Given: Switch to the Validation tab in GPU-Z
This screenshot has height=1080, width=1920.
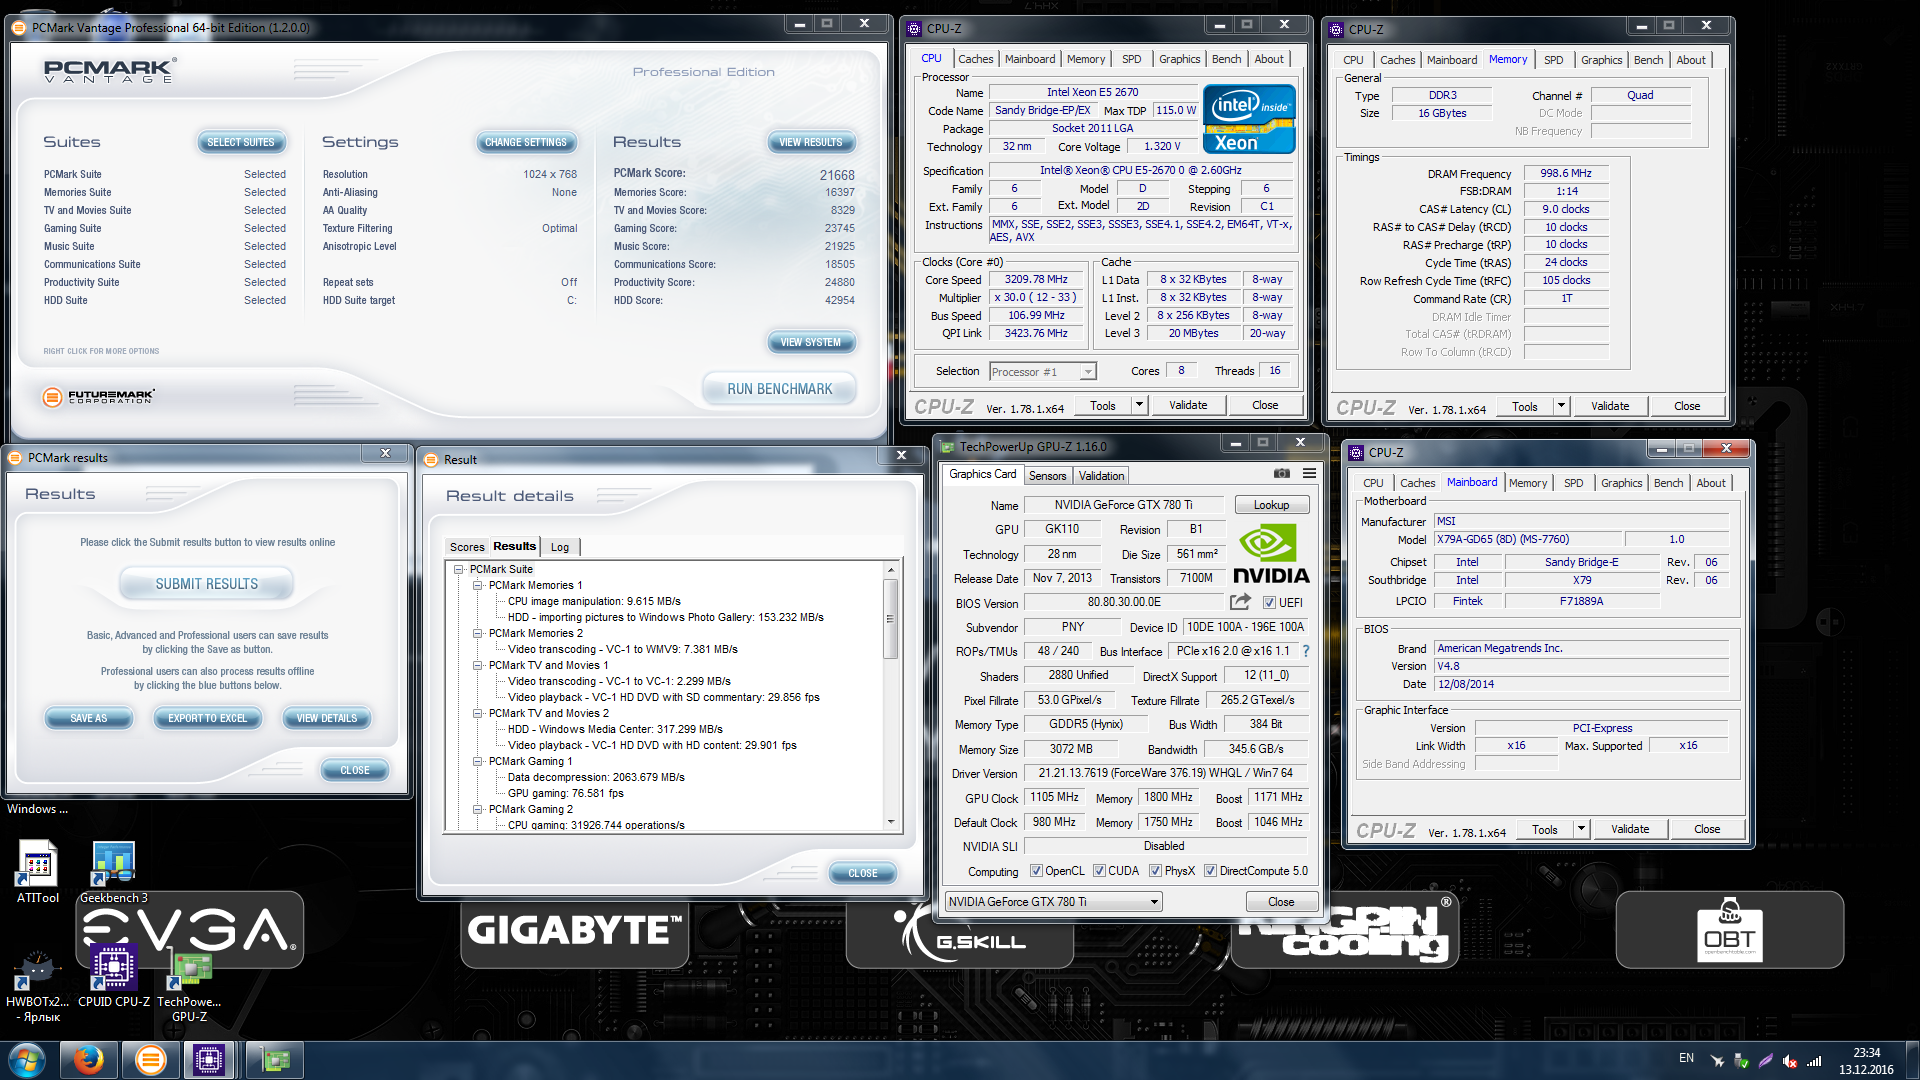Looking at the screenshot, I should click(1101, 476).
